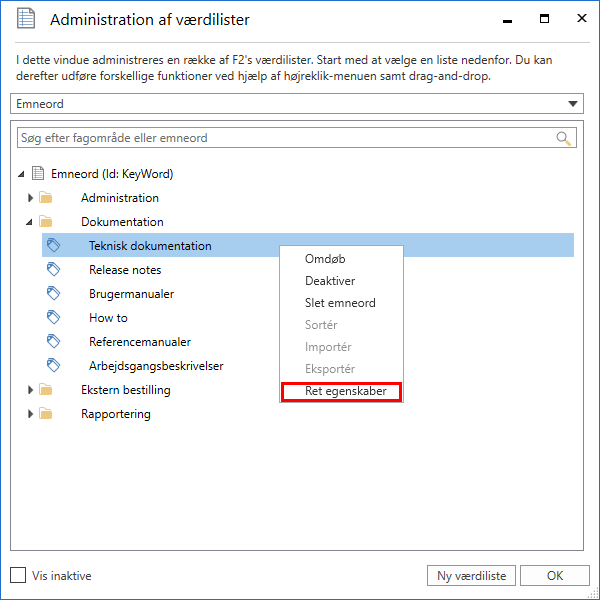Click the magnifying glass search icon
600x600 pixels.
point(563,138)
